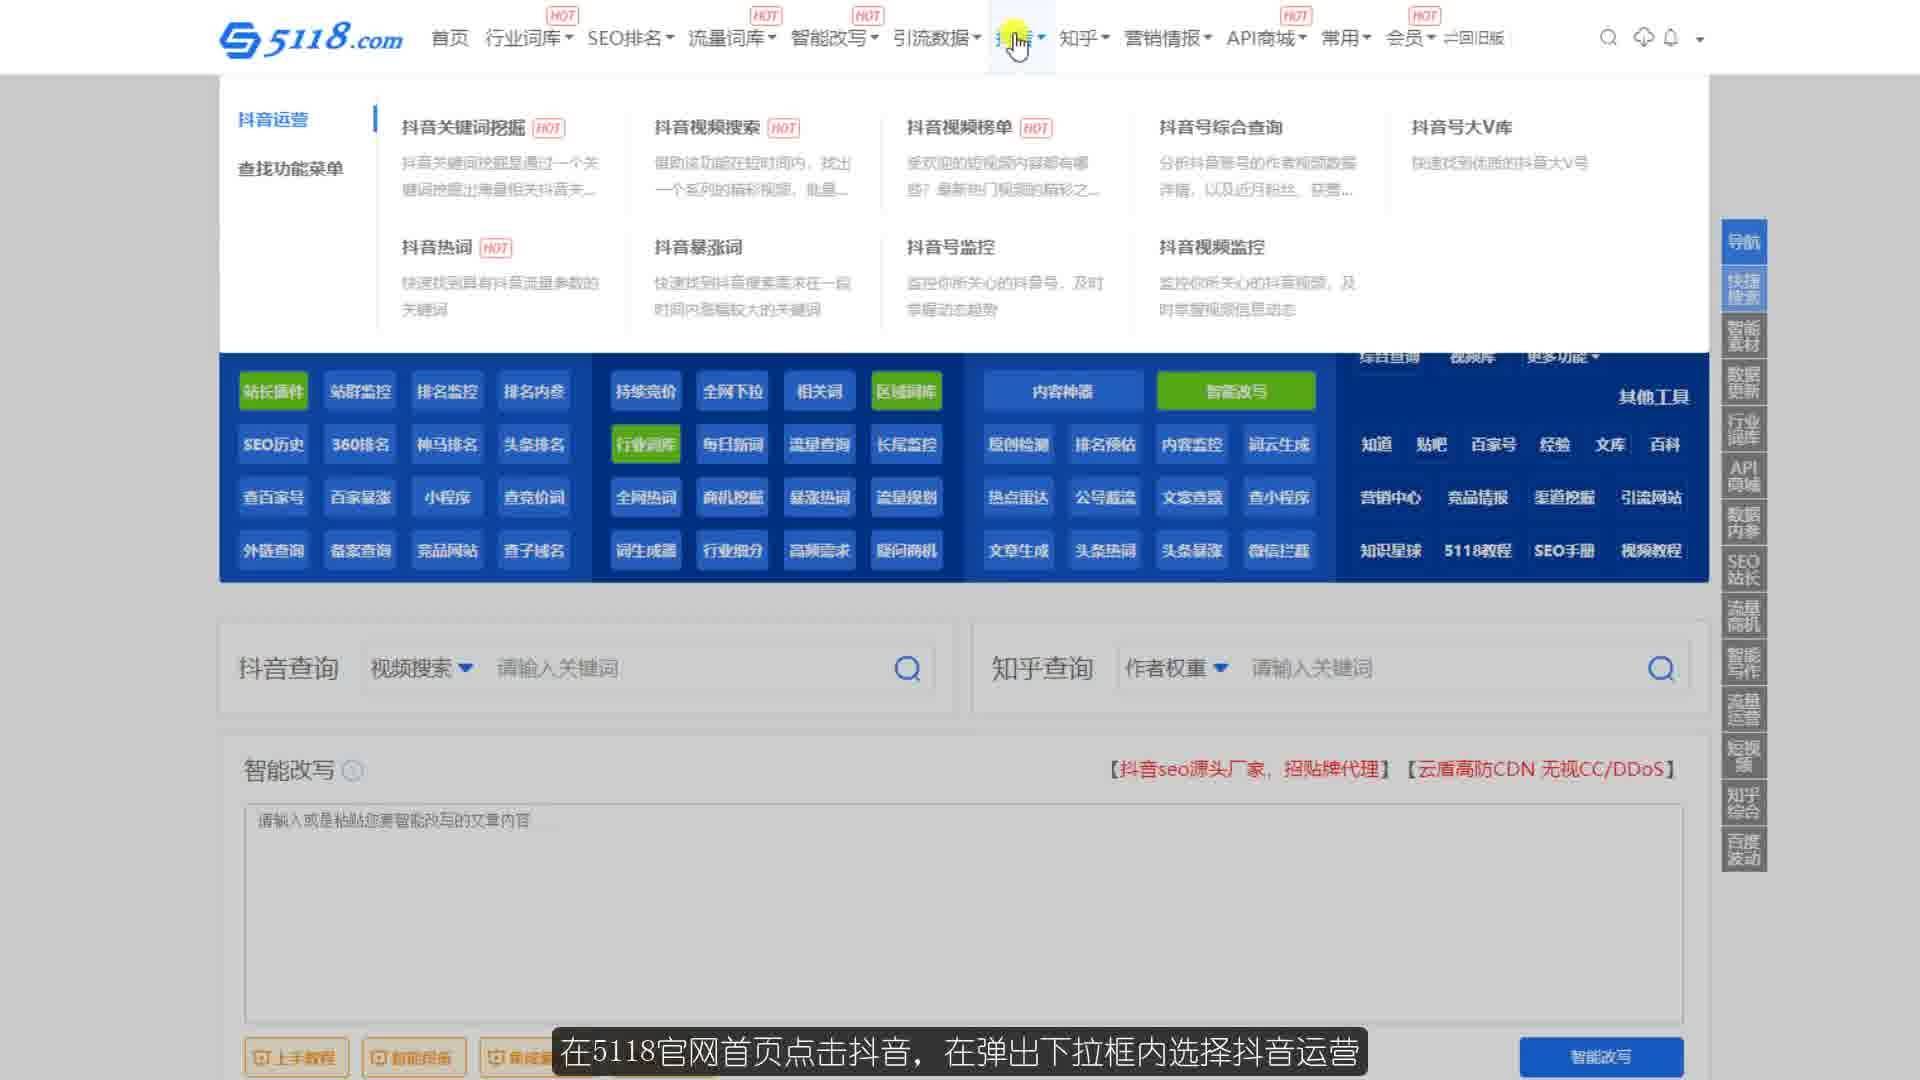Select 查找功能菜单 in dropdown sidebar
Image resolution: width=1920 pixels, height=1080 pixels.
click(290, 169)
